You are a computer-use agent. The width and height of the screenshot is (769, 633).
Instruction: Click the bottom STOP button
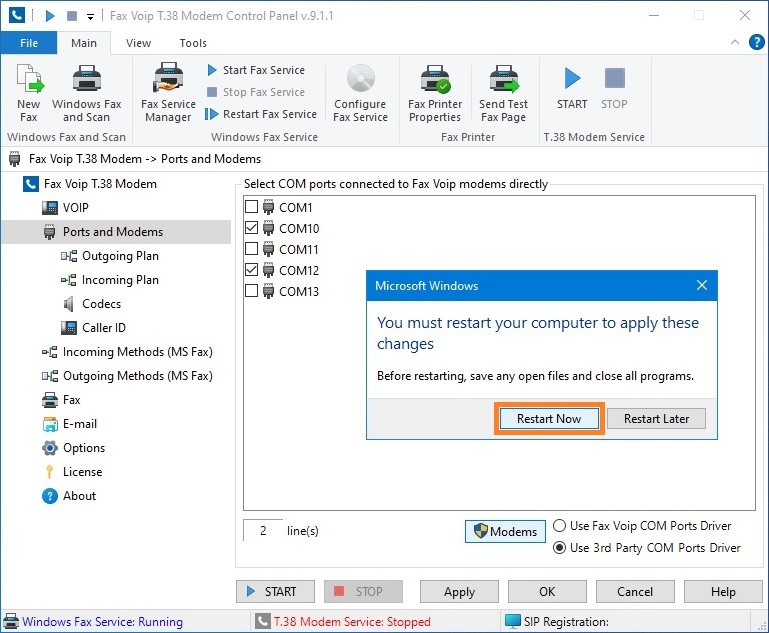point(363,592)
